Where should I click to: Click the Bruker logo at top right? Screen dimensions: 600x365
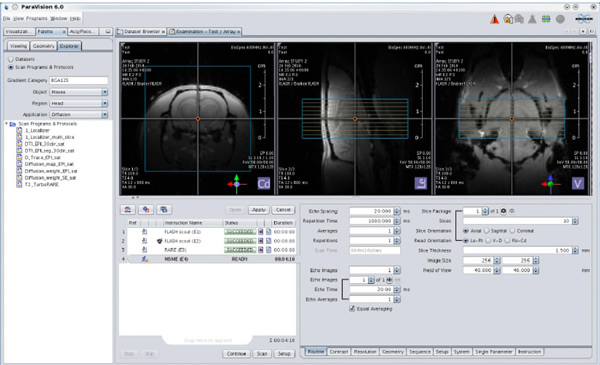(x=584, y=19)
